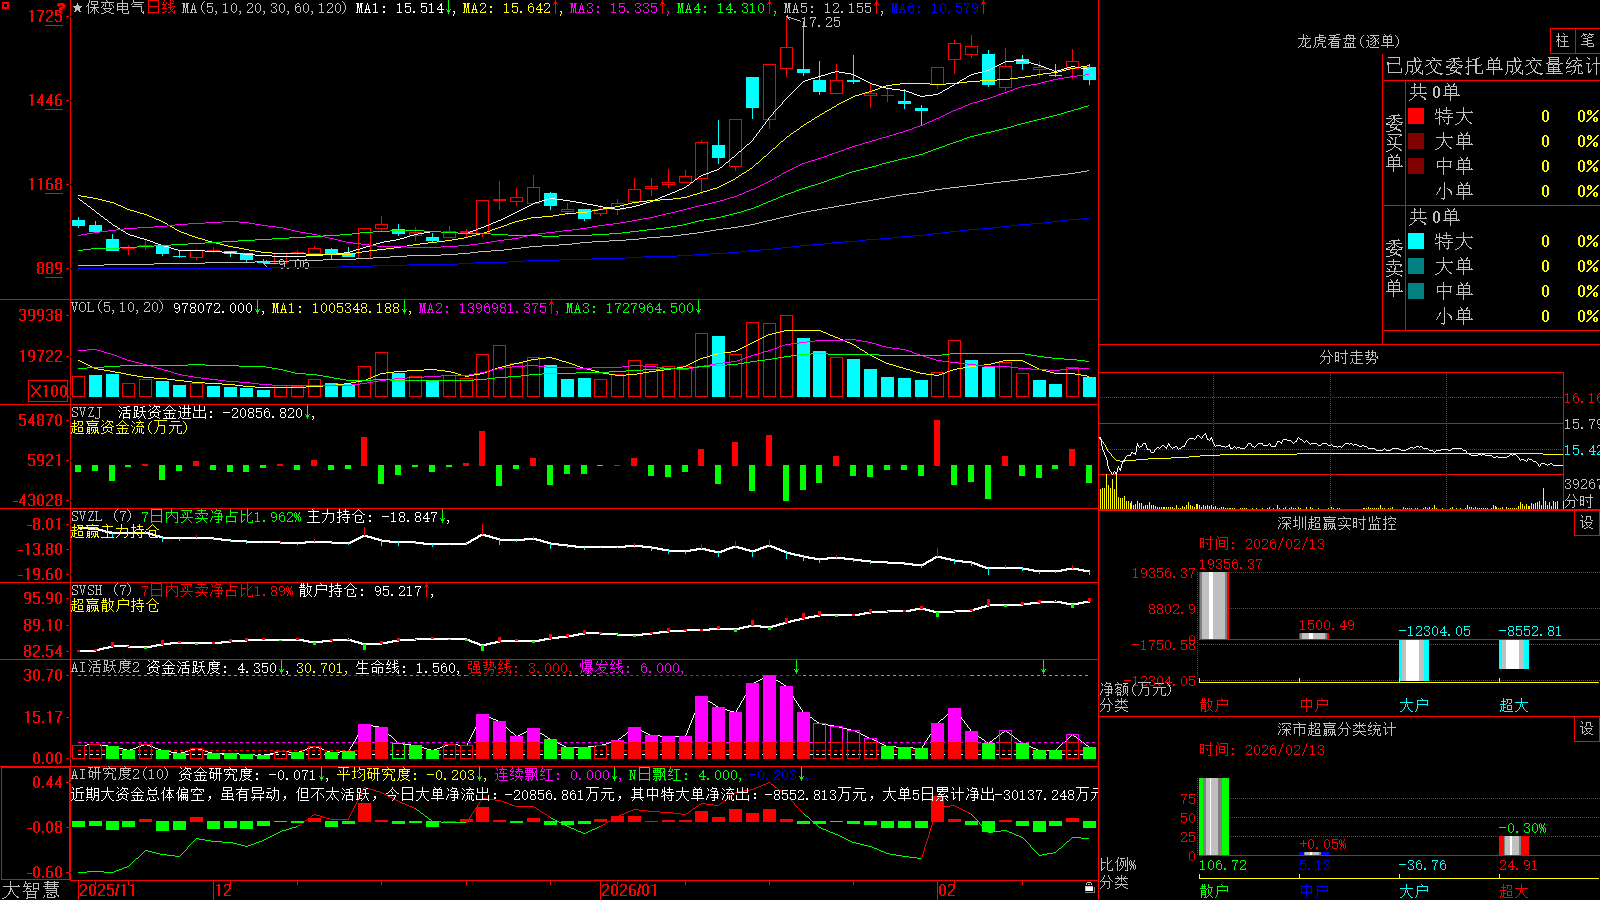Click the 02 month timeline marker

(x=946, y=890)
